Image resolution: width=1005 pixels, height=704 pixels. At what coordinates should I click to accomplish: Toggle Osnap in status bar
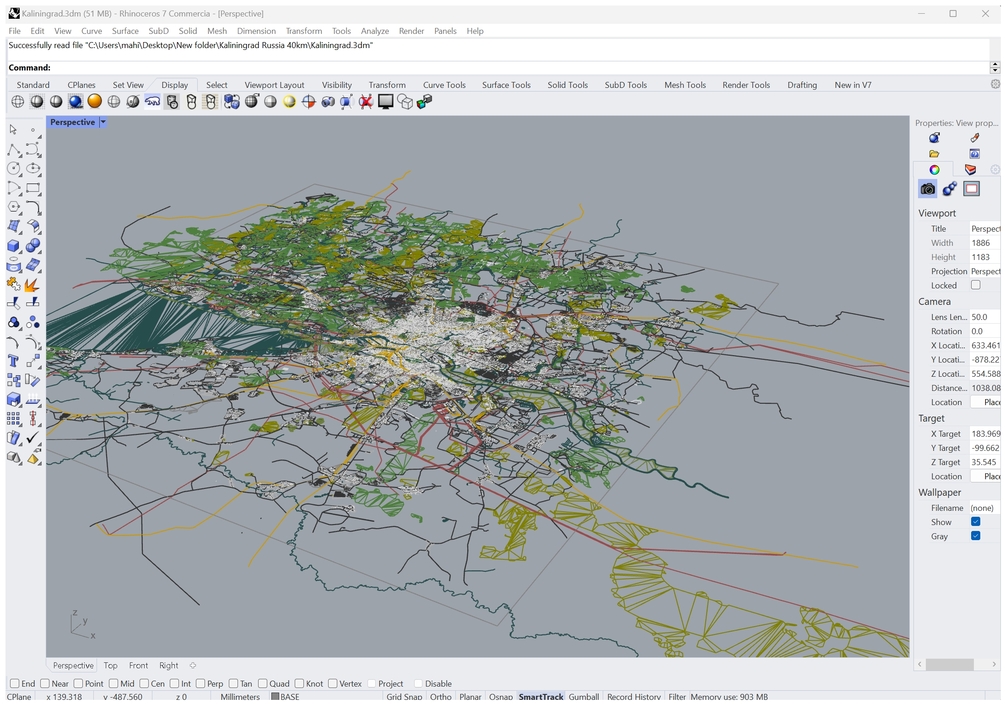coord(501,697)
